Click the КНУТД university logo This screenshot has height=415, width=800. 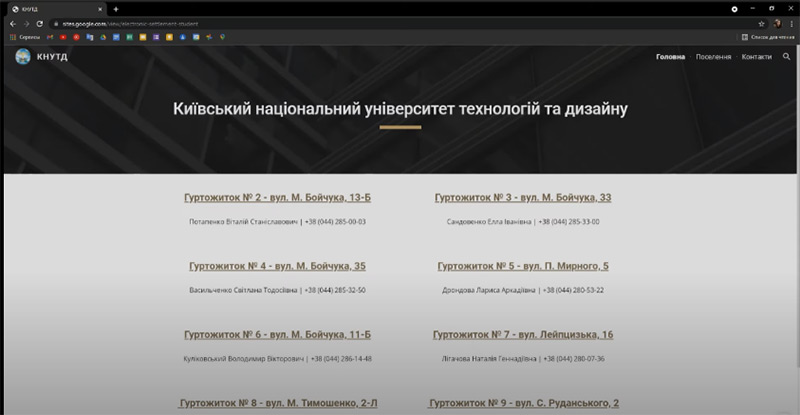point(23,57)
